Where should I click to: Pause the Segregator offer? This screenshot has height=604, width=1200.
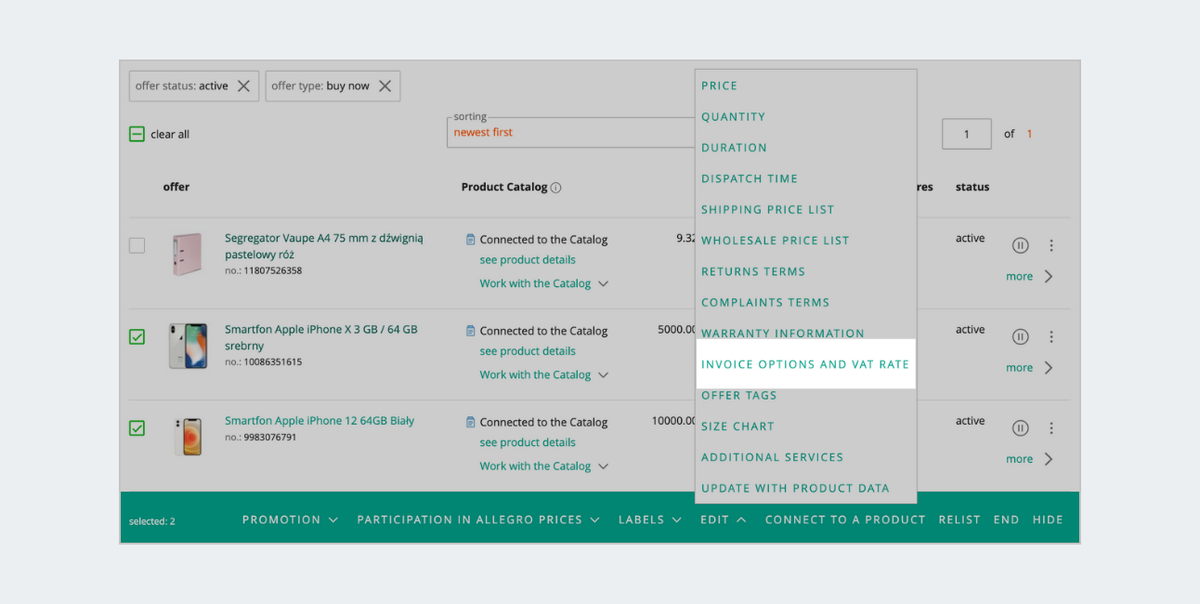[1020, 245]
